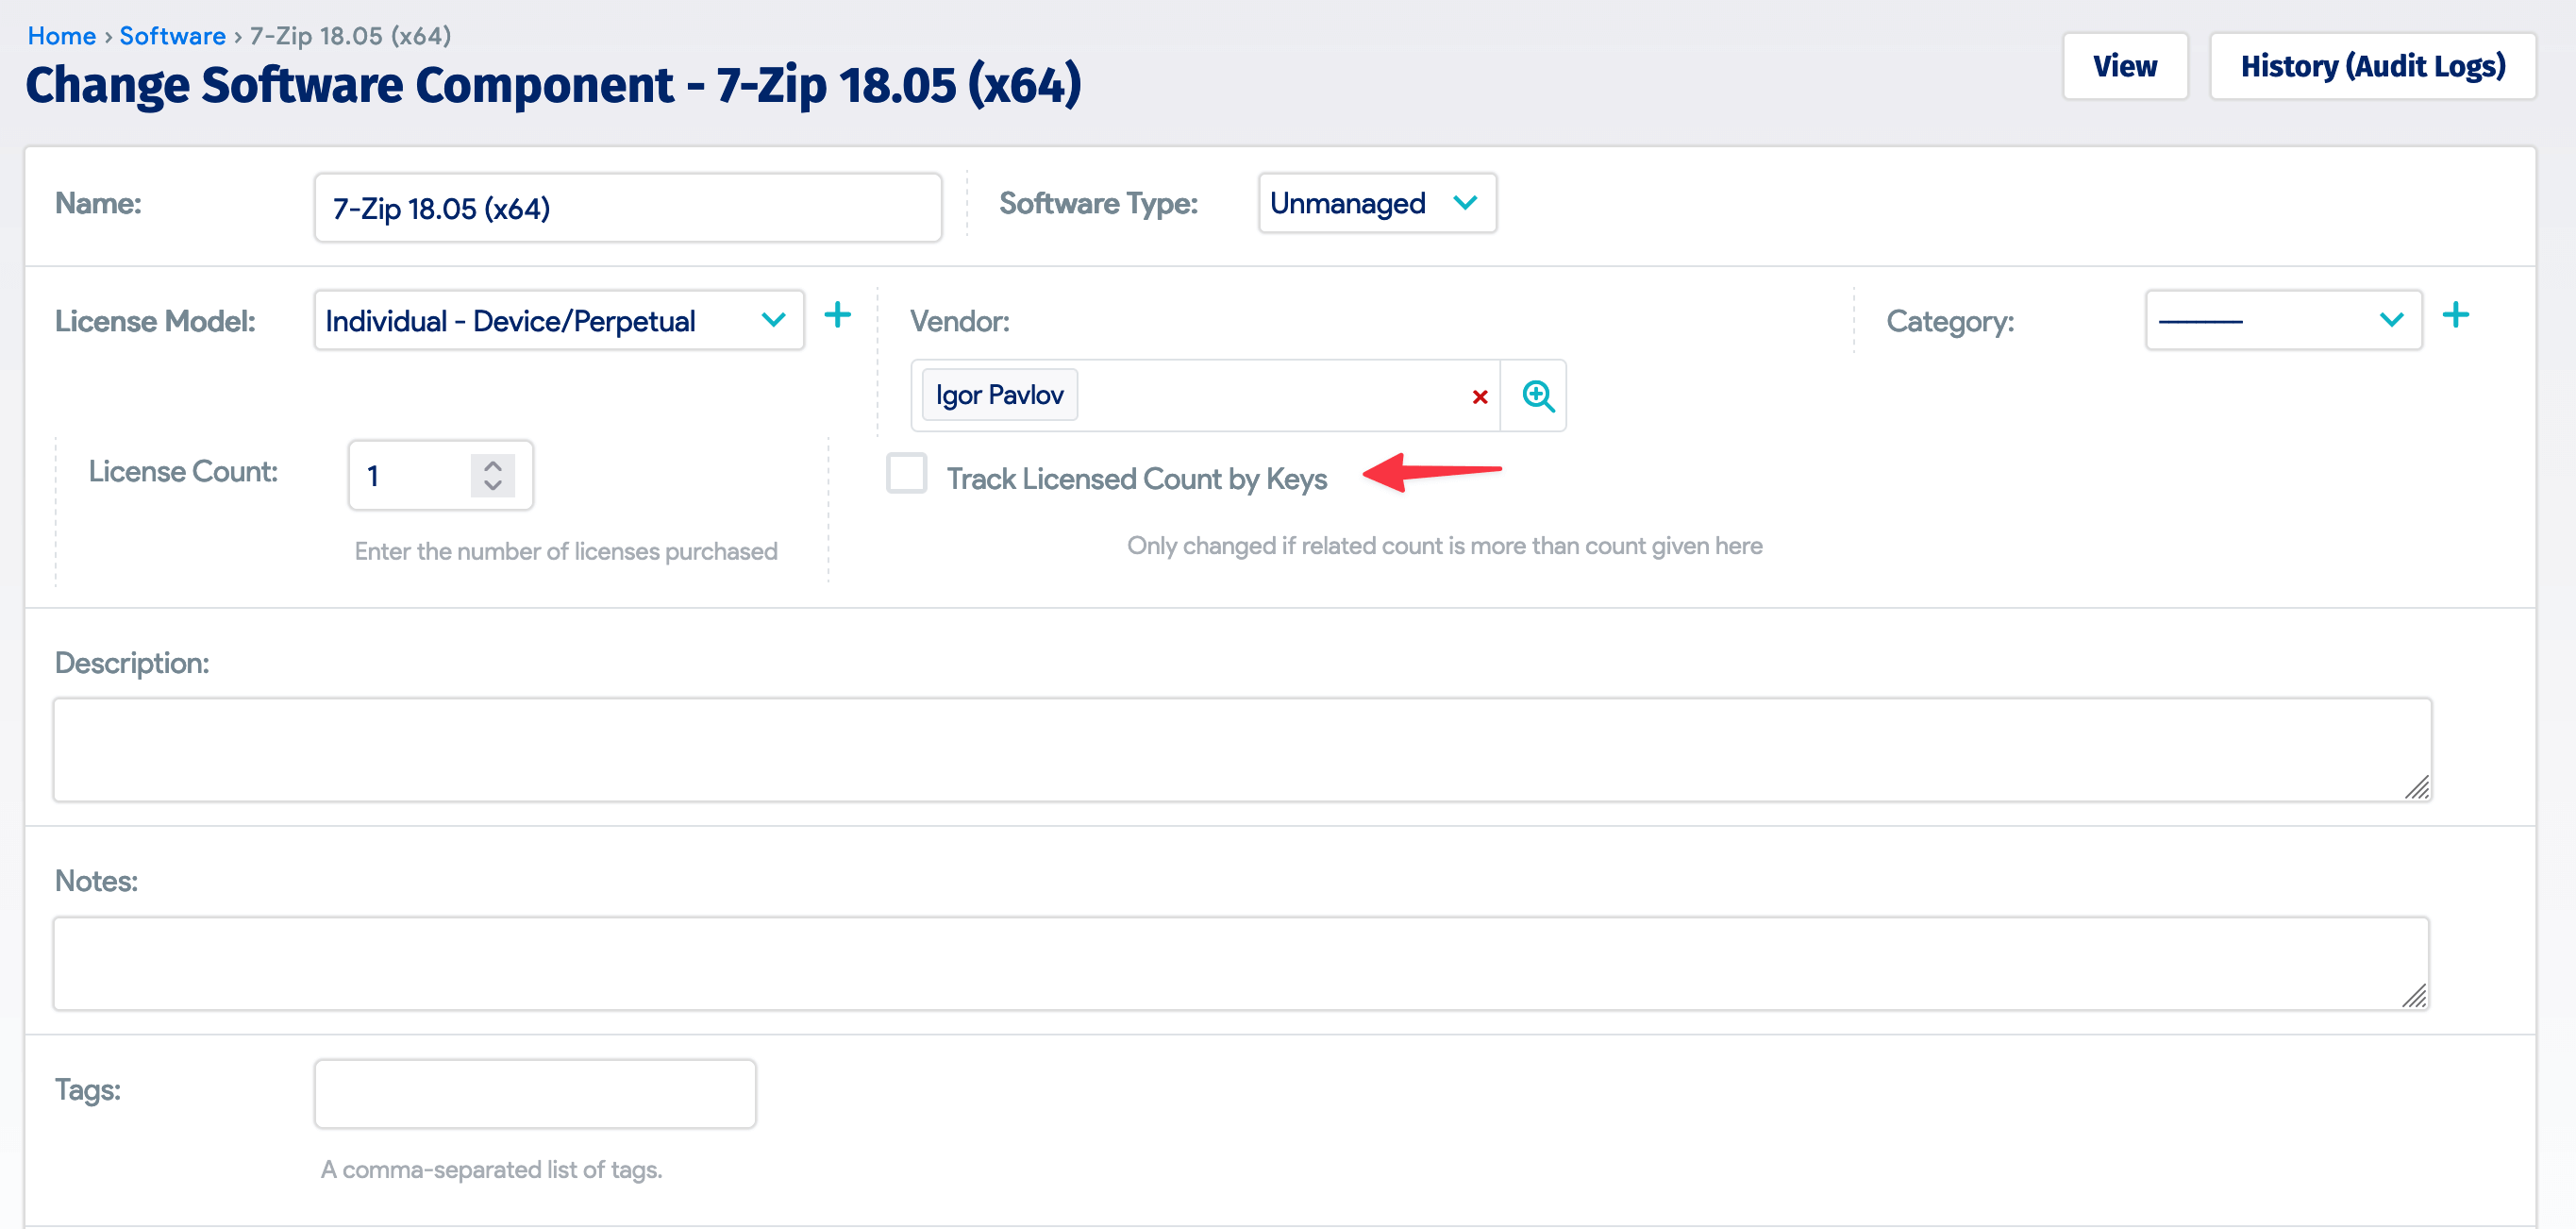2576x1229 pixels.
Task: Click inside the Tags input field
Action: click(534, 1092)
